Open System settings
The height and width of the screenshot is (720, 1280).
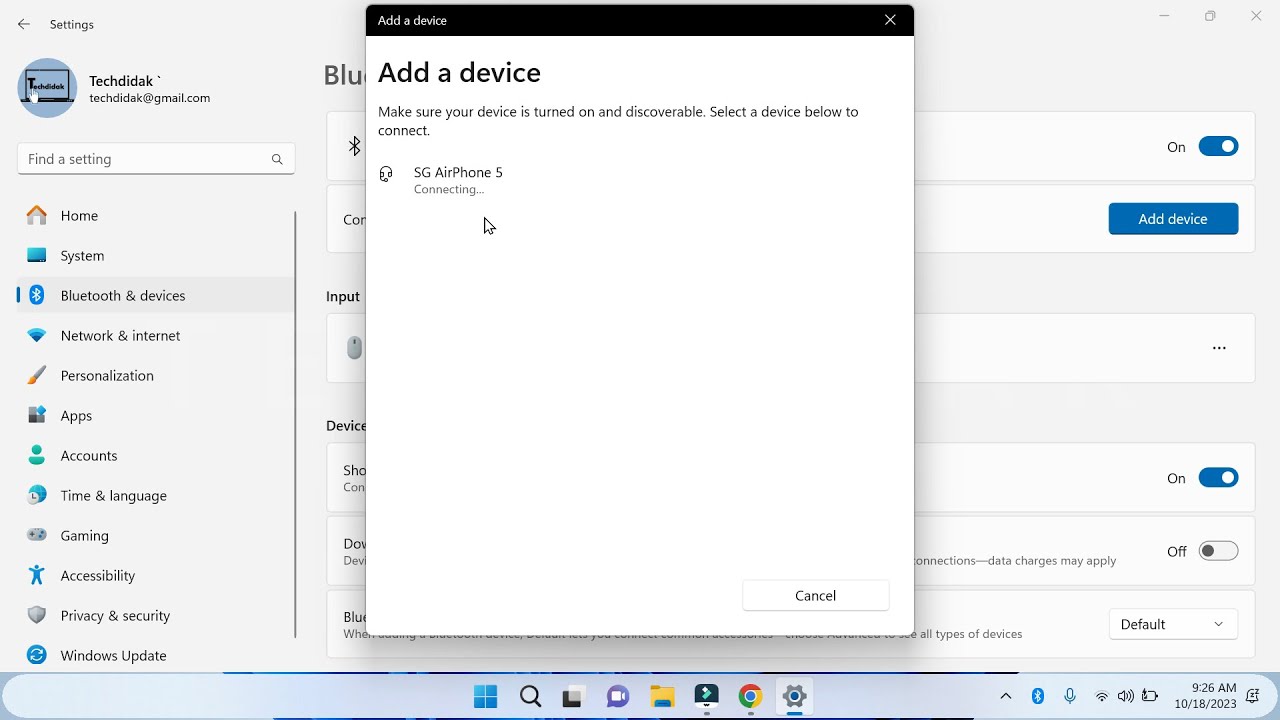(156, 256)
